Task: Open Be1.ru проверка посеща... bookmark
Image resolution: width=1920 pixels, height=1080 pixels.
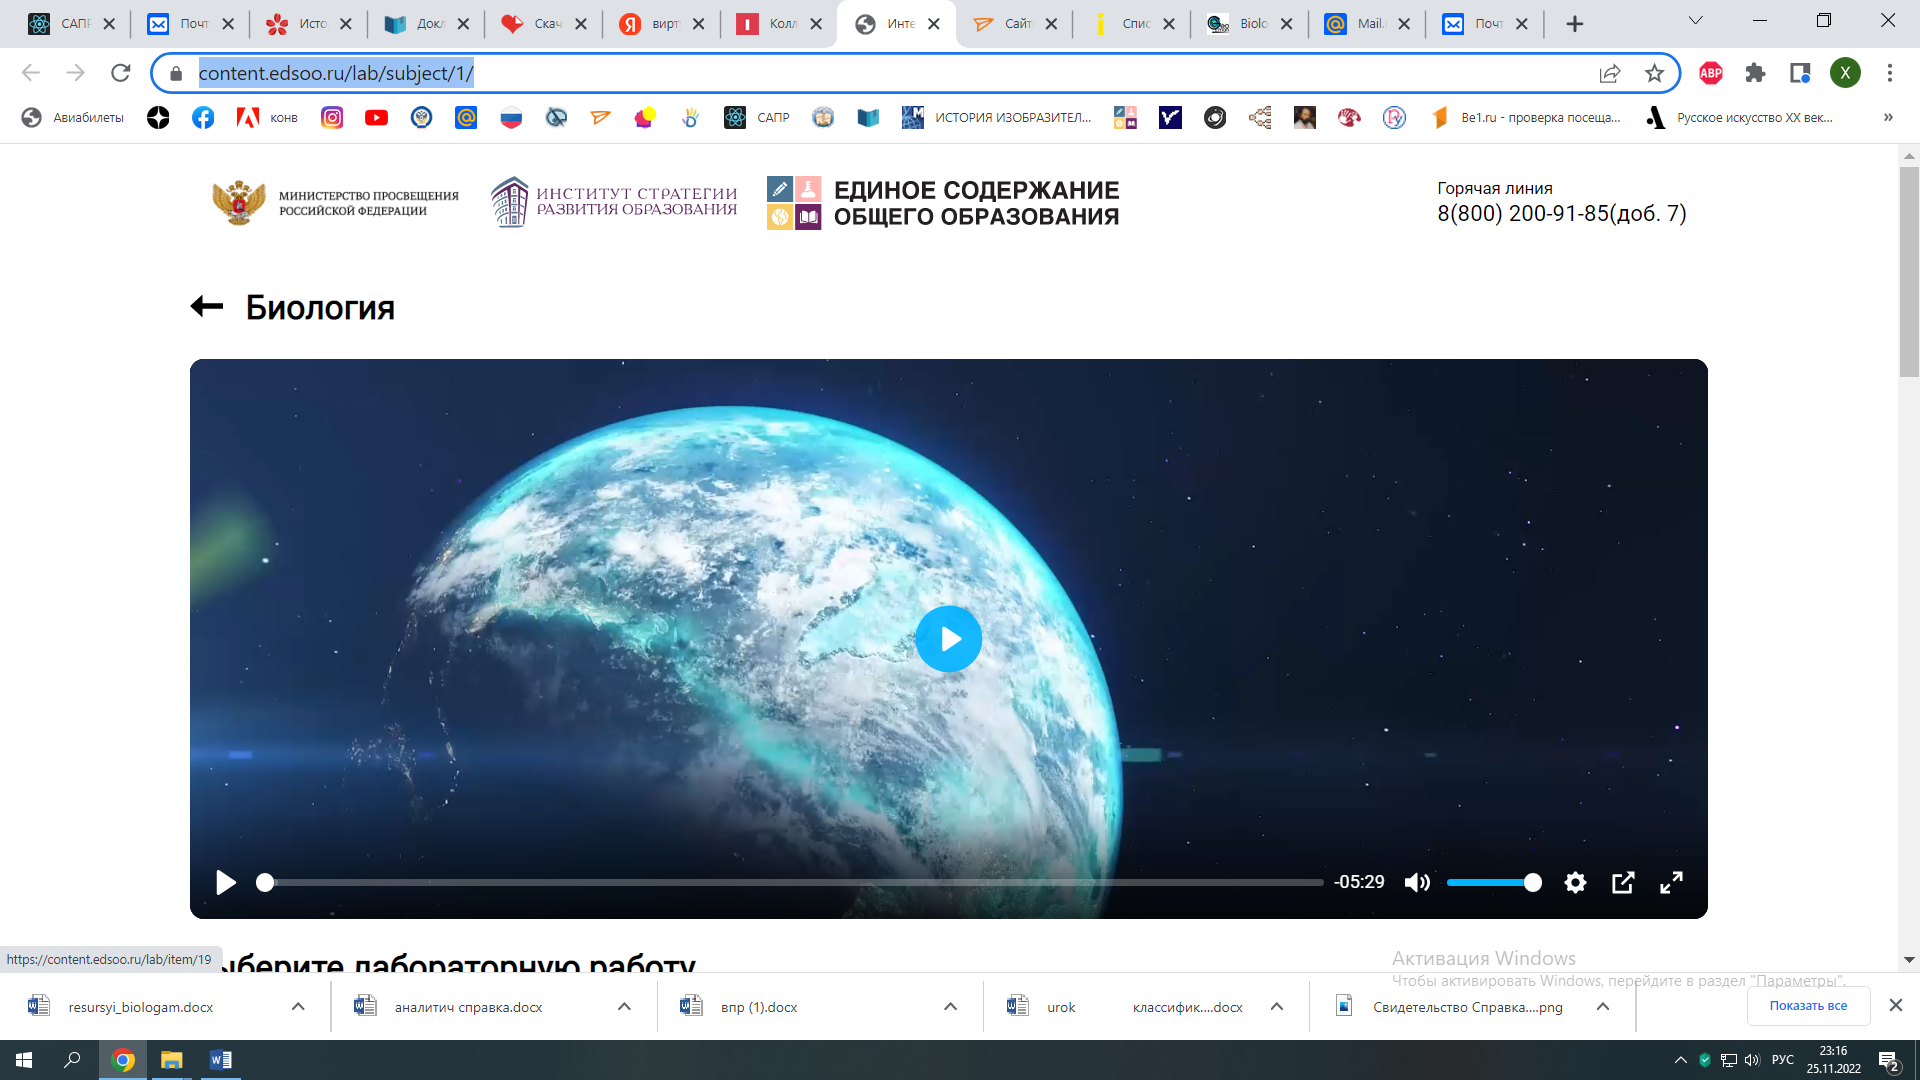Action: click(1525, 118)
